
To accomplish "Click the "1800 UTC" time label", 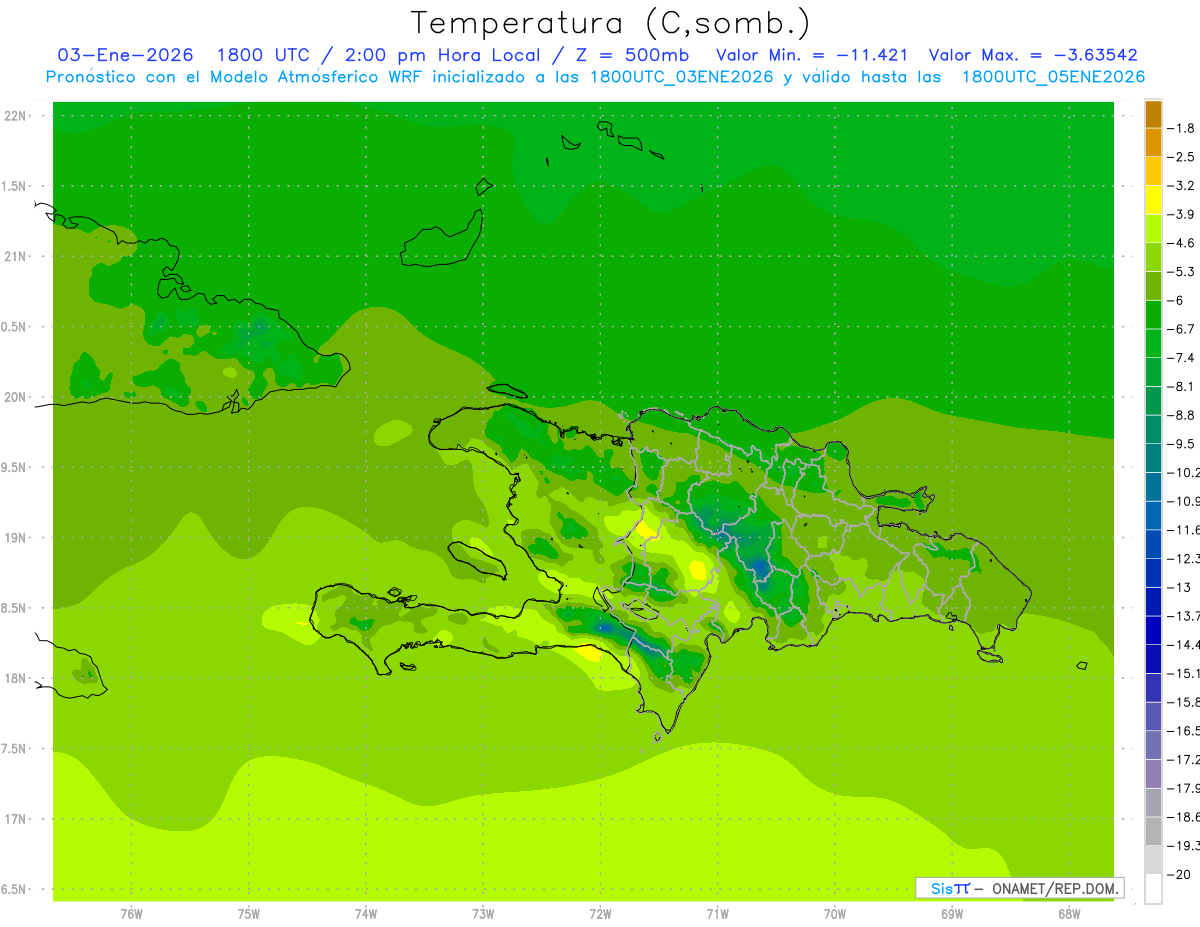I will pos(262,55).
